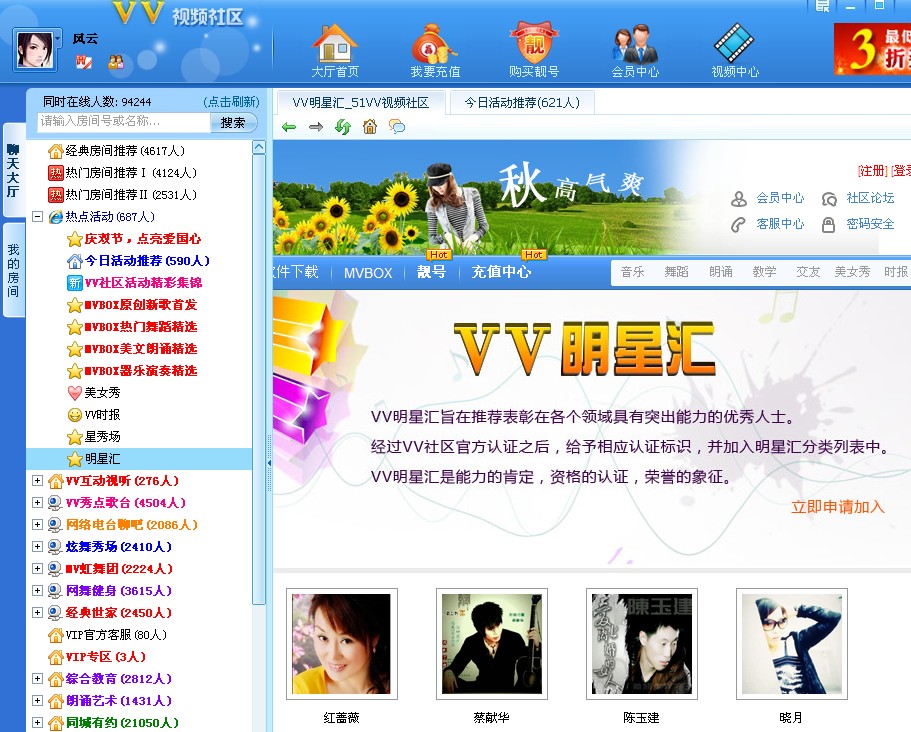Open MVBOX menu item

pos(368,272)
